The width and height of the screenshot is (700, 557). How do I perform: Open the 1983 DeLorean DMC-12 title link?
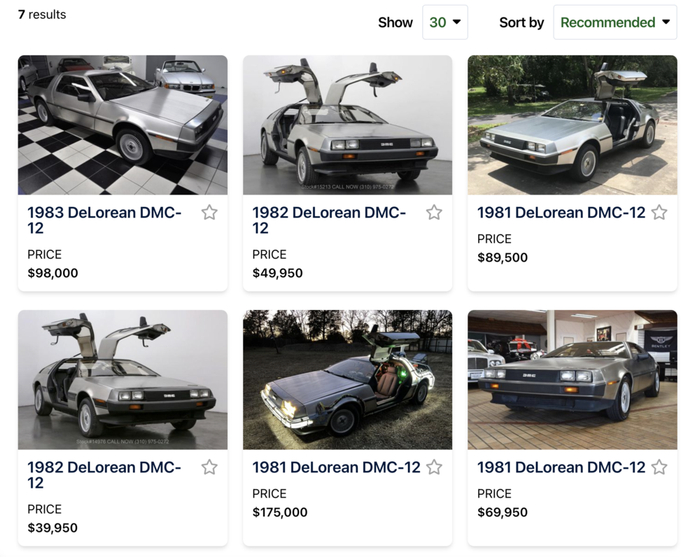[104, 220]
